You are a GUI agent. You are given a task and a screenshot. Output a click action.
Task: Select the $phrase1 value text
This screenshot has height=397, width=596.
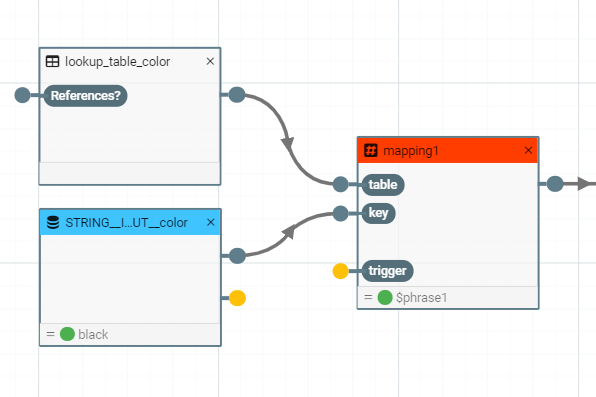(422, 297)
